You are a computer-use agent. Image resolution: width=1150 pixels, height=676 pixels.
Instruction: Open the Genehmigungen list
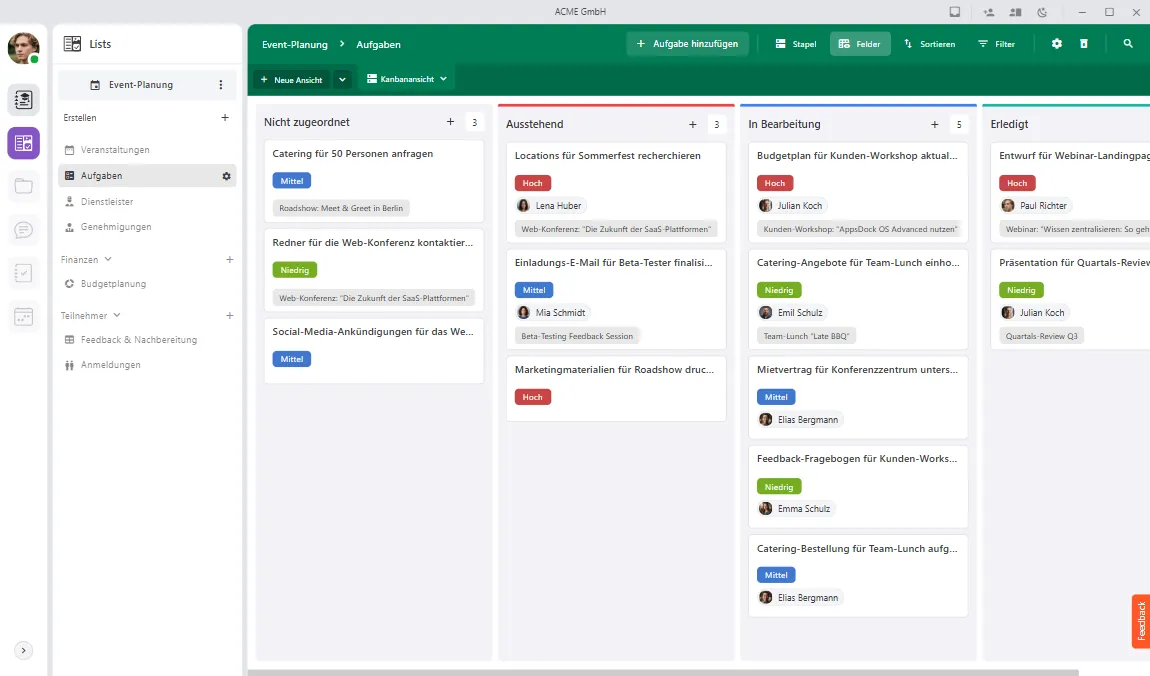(147, 227)
